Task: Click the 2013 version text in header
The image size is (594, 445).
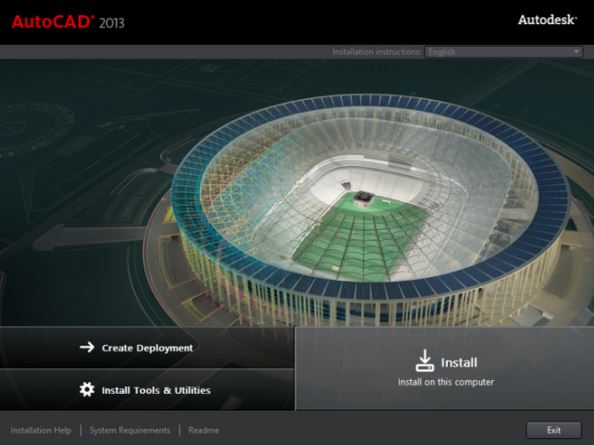Action: pos(112,23)
